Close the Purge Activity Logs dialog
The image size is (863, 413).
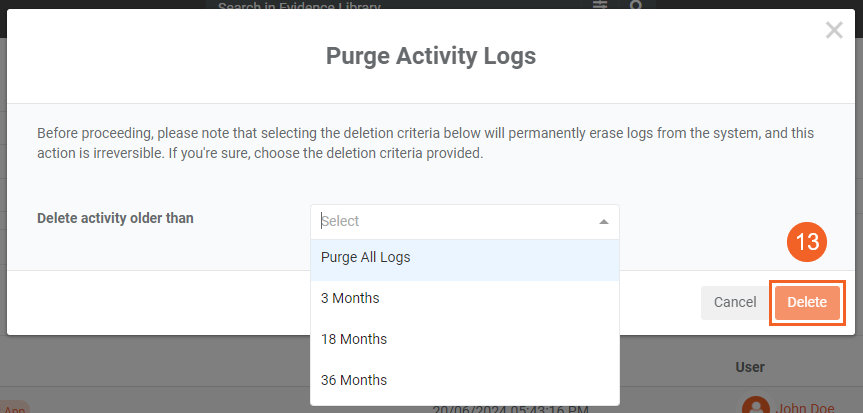[x=834, y=31]
